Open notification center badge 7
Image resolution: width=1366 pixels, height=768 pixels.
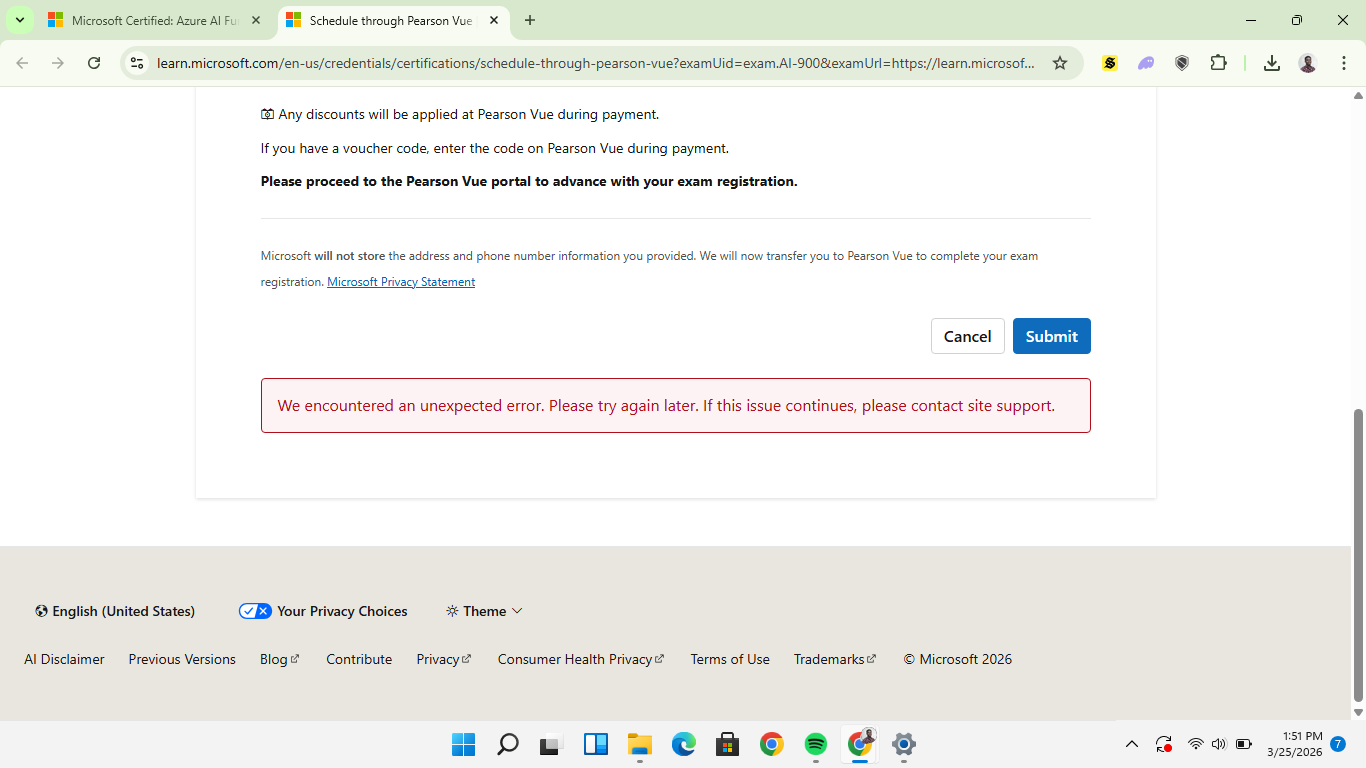pyautogui.click(x=1338, y=744)
